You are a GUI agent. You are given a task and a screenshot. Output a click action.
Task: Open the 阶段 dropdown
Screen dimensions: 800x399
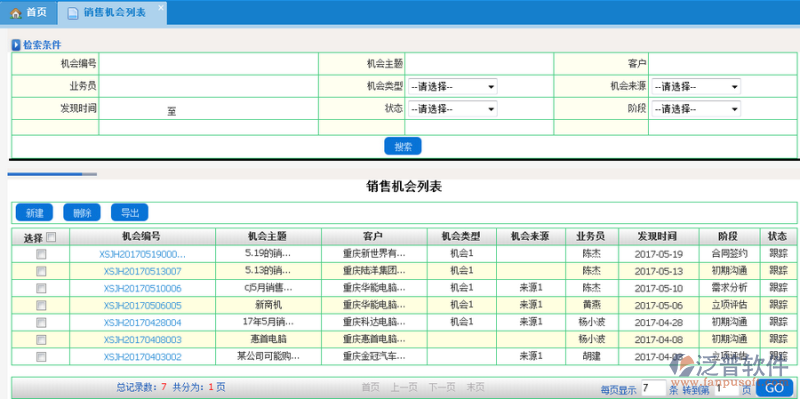(696, 109)
